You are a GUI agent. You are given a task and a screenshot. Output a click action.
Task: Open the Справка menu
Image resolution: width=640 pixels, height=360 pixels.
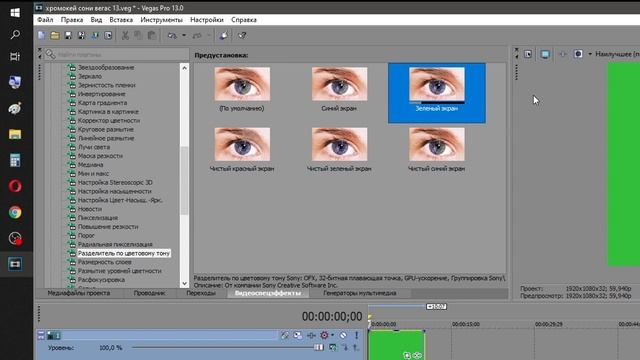(x=244, y=20)
